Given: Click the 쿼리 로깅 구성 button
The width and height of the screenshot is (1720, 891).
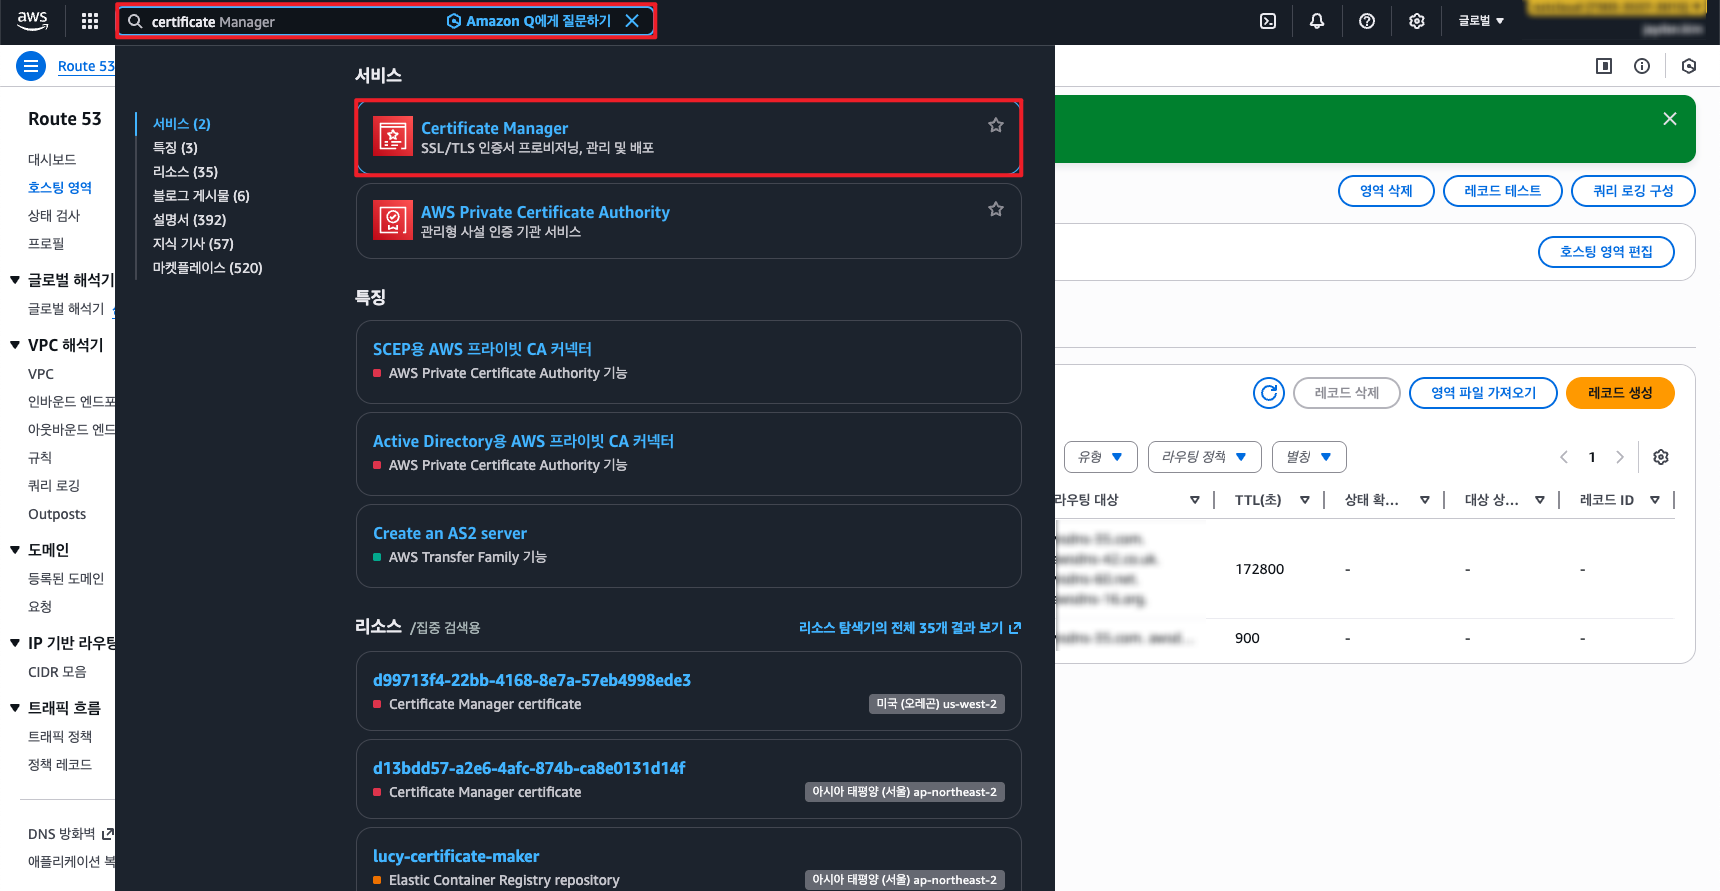Looking at the screenshot, I should (x=1633, y=191).
